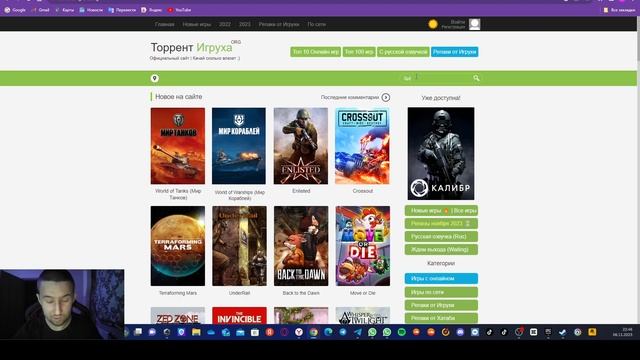Open Репаки ноября 2023 sidebar button
640x360 pixels.
(x=441, y=224)
